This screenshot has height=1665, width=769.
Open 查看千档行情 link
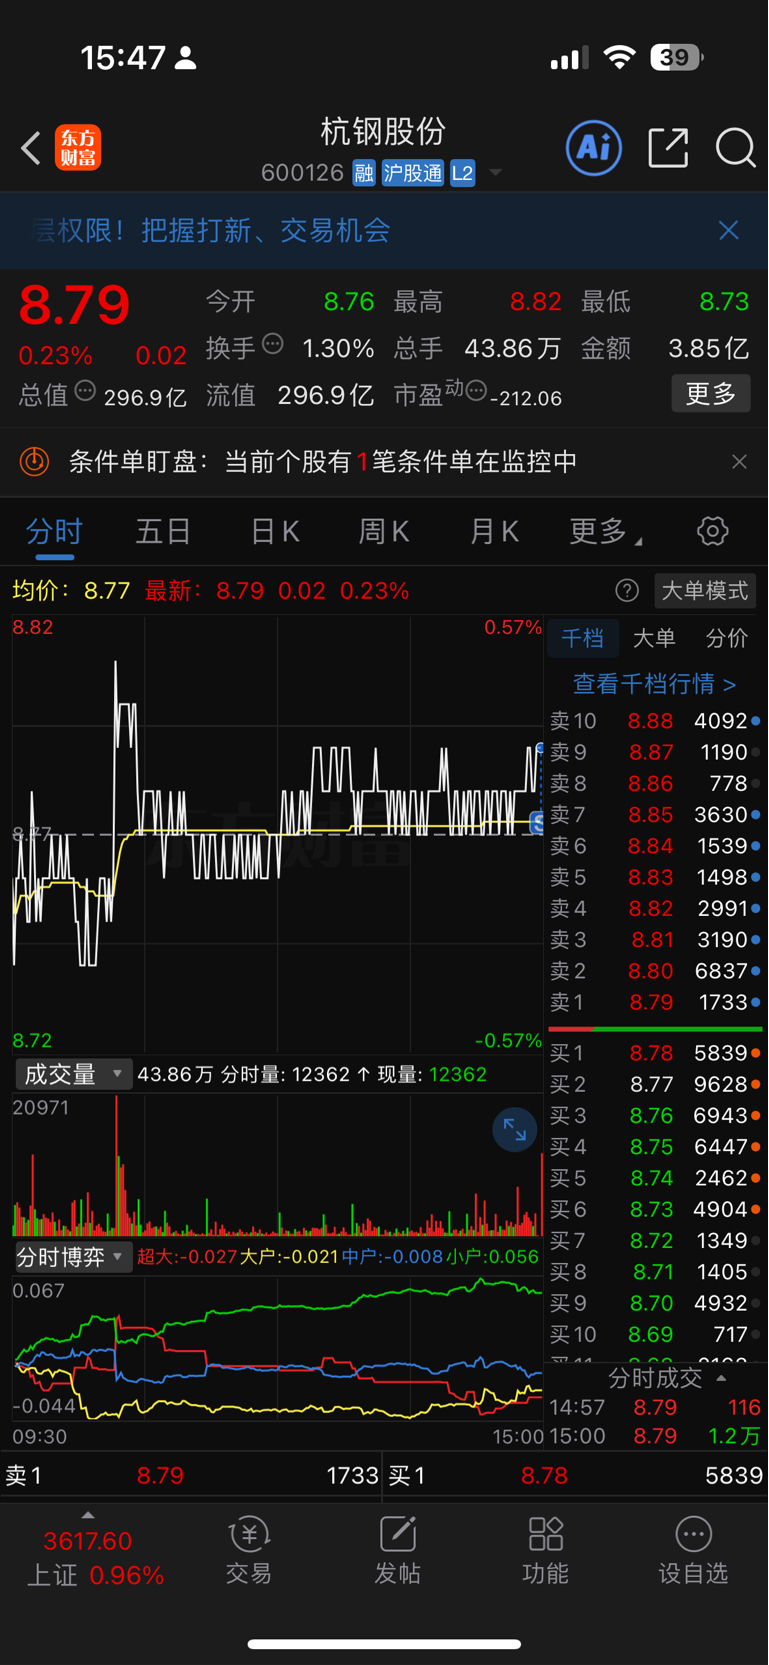click(654, 684)
